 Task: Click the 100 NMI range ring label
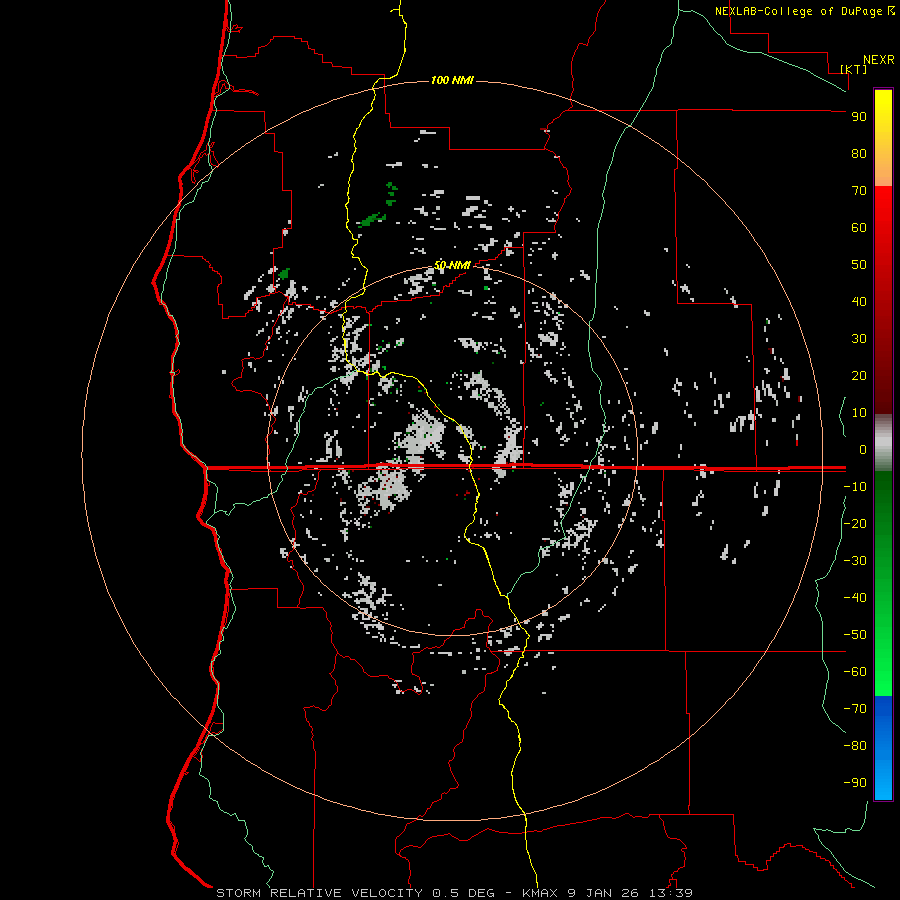452,80
